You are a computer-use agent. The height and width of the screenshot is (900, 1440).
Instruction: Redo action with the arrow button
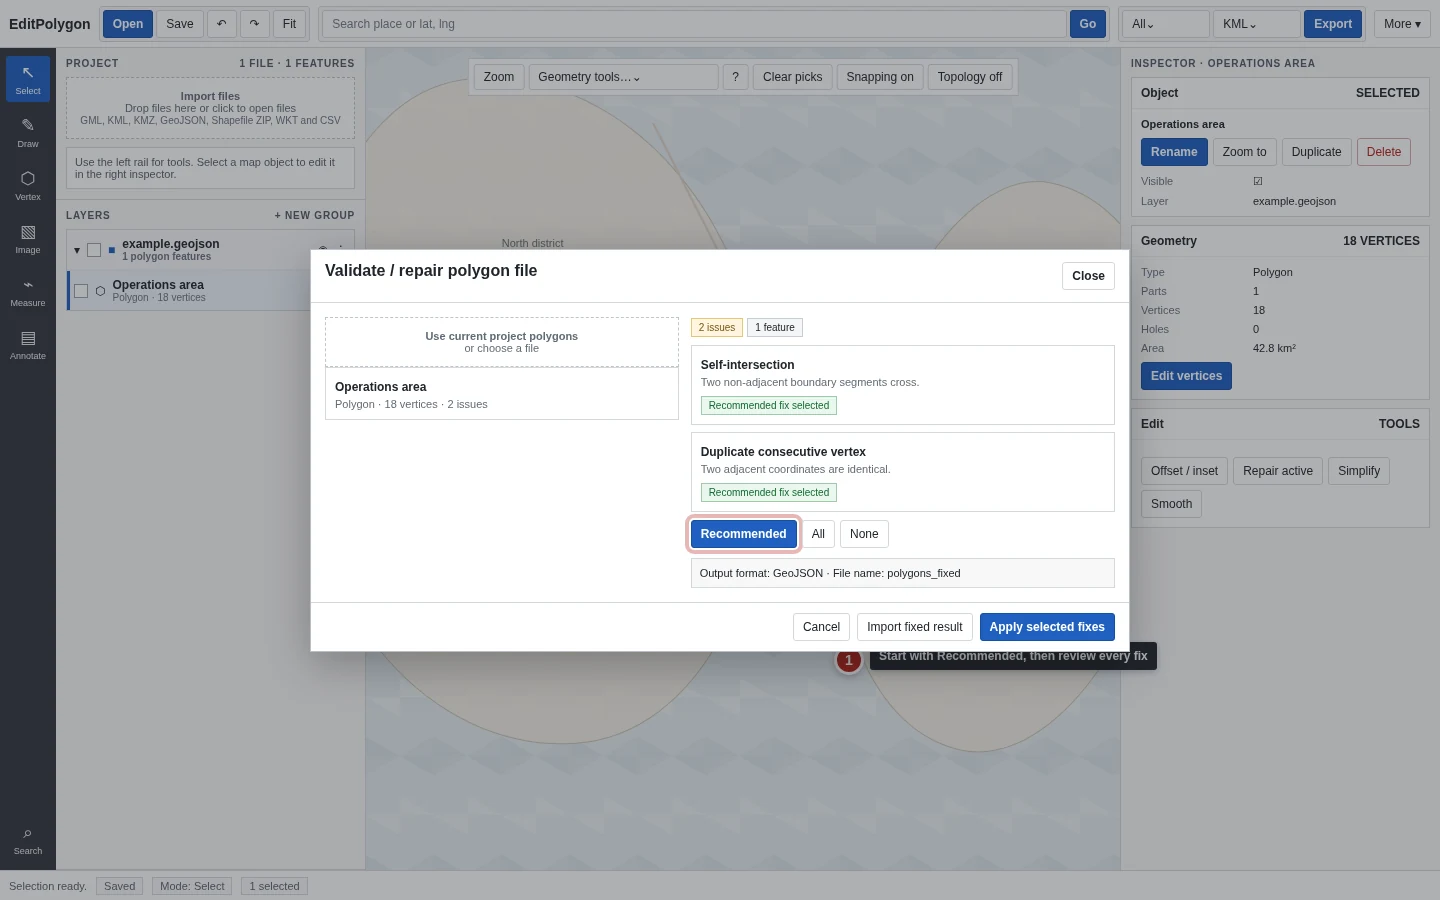255,24
